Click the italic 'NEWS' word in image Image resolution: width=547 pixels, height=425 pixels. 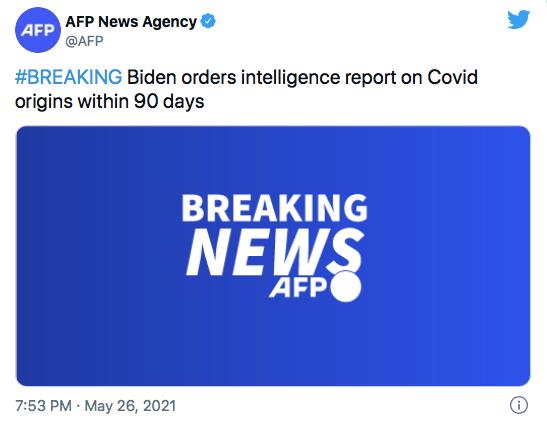274,252
